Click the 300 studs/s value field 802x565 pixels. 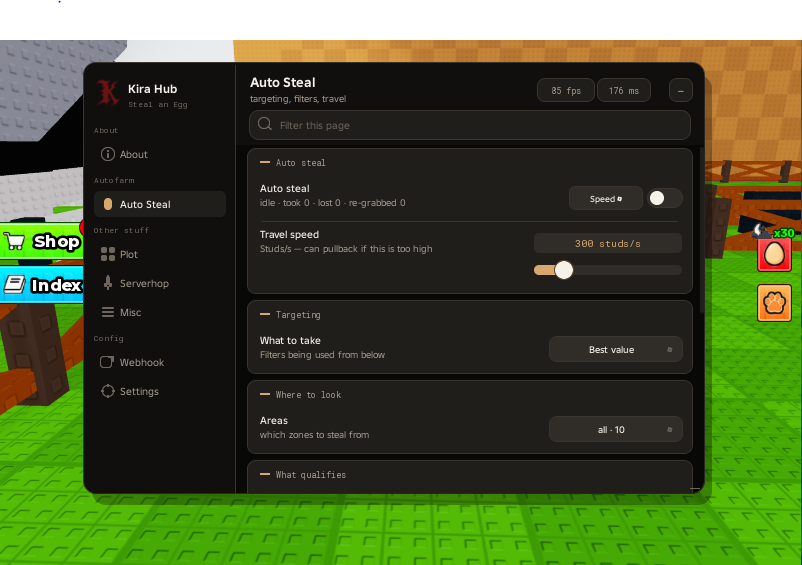tap(608, 243)
